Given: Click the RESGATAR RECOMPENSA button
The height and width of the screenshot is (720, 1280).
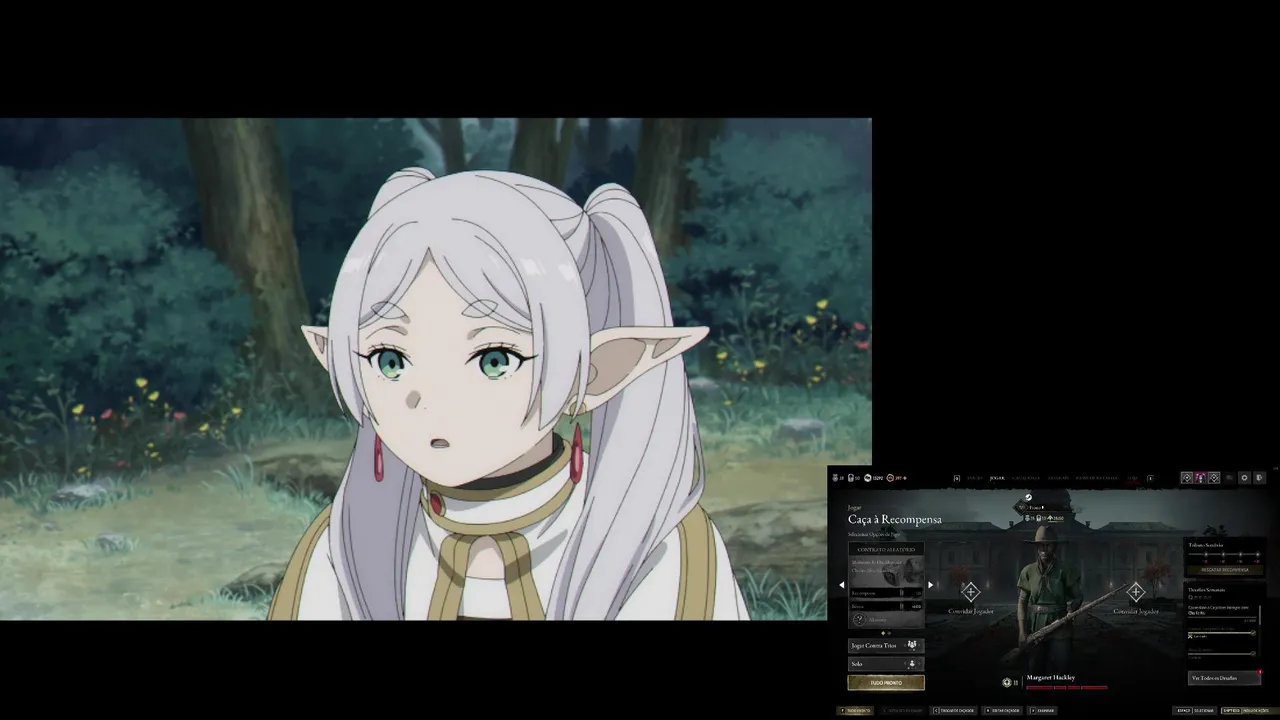Looking at the screenshot, I should coord(1224,570).
